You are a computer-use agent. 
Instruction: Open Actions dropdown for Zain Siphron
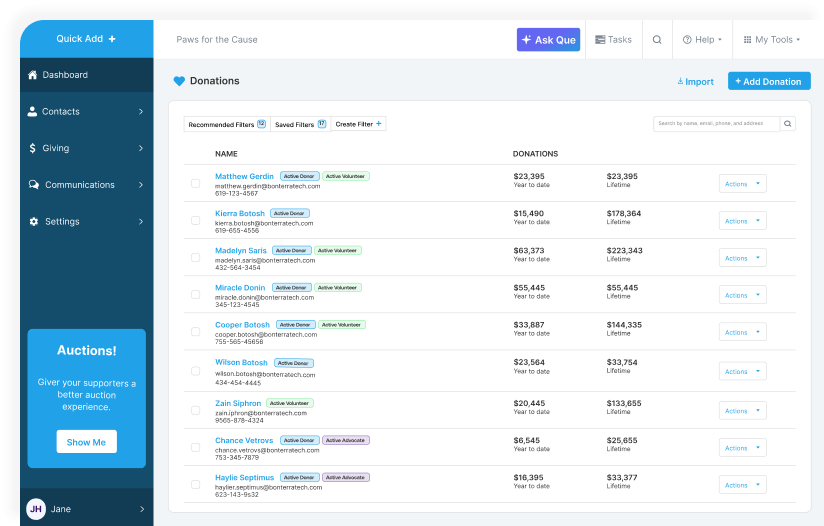742,411
